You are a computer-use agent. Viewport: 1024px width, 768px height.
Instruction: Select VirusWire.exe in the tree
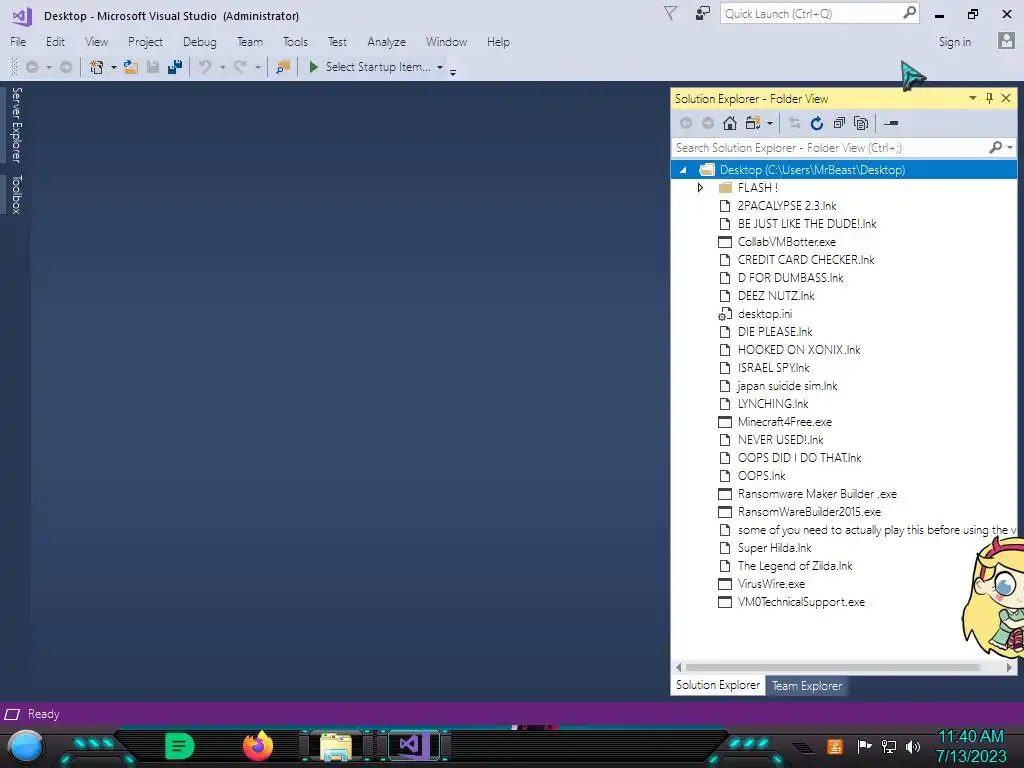771,584
